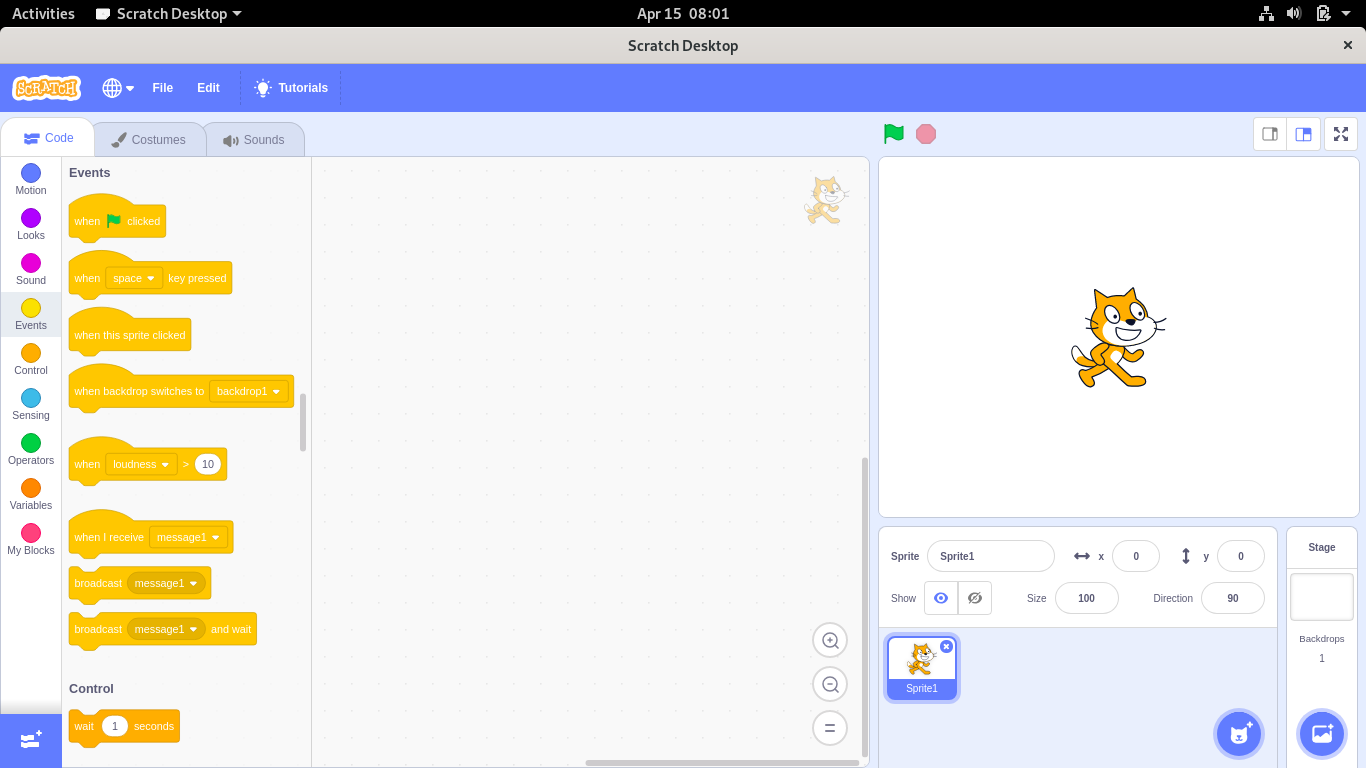Click the Backdrops label
This screenshot has height=768, width=1366.
pyautogui.click(x=1322, y=638)
